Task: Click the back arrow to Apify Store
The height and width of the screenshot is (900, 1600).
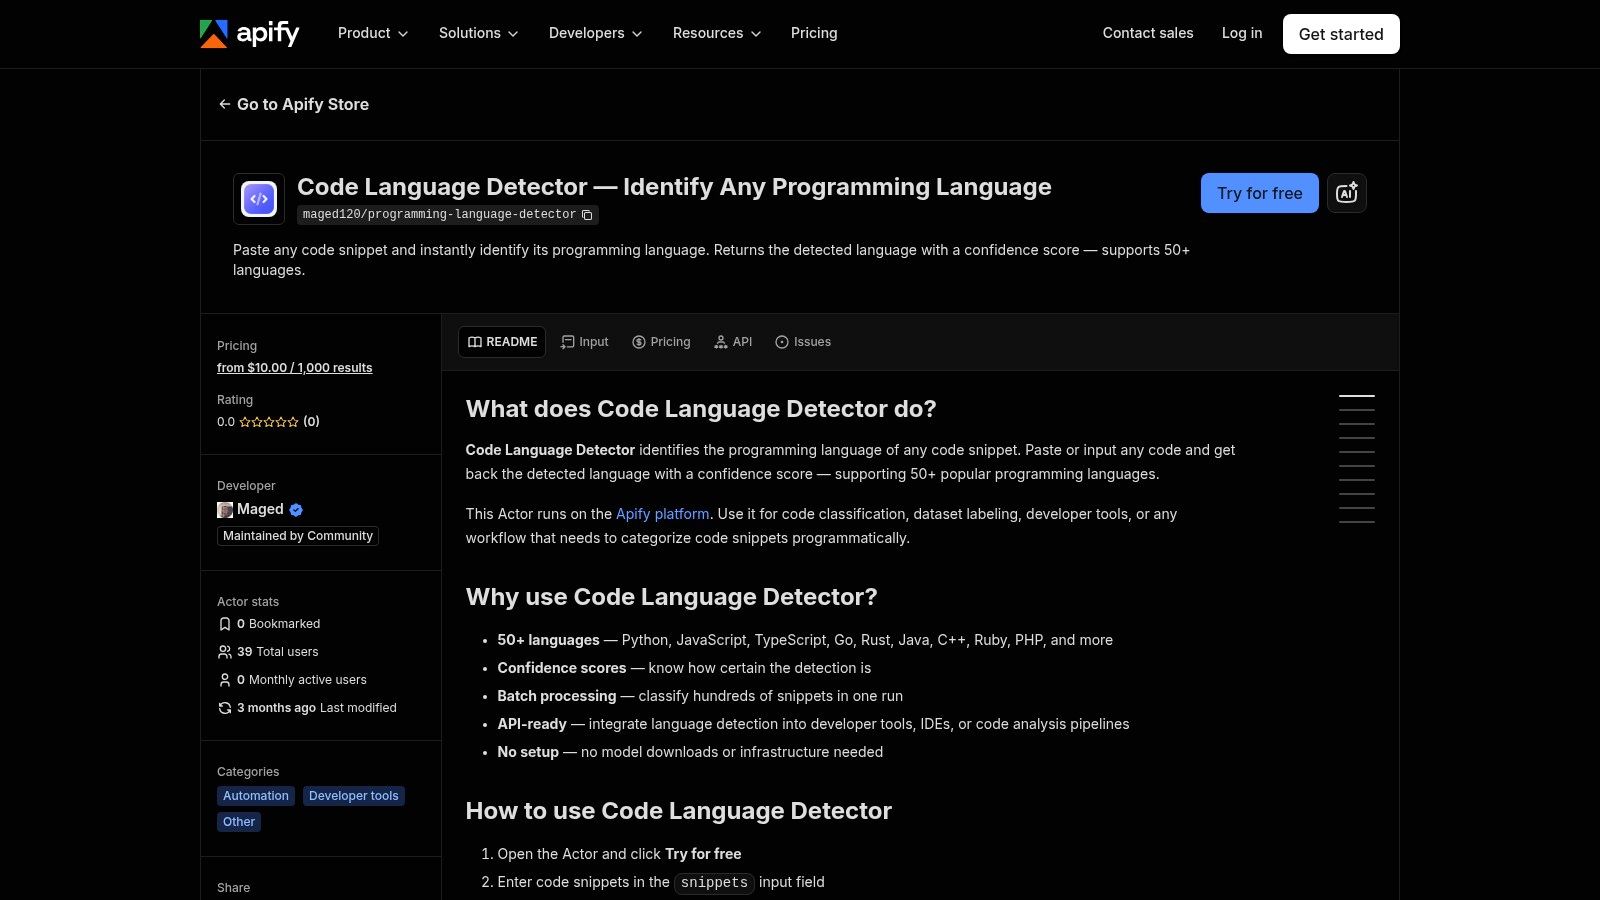Action: [225, 104]
